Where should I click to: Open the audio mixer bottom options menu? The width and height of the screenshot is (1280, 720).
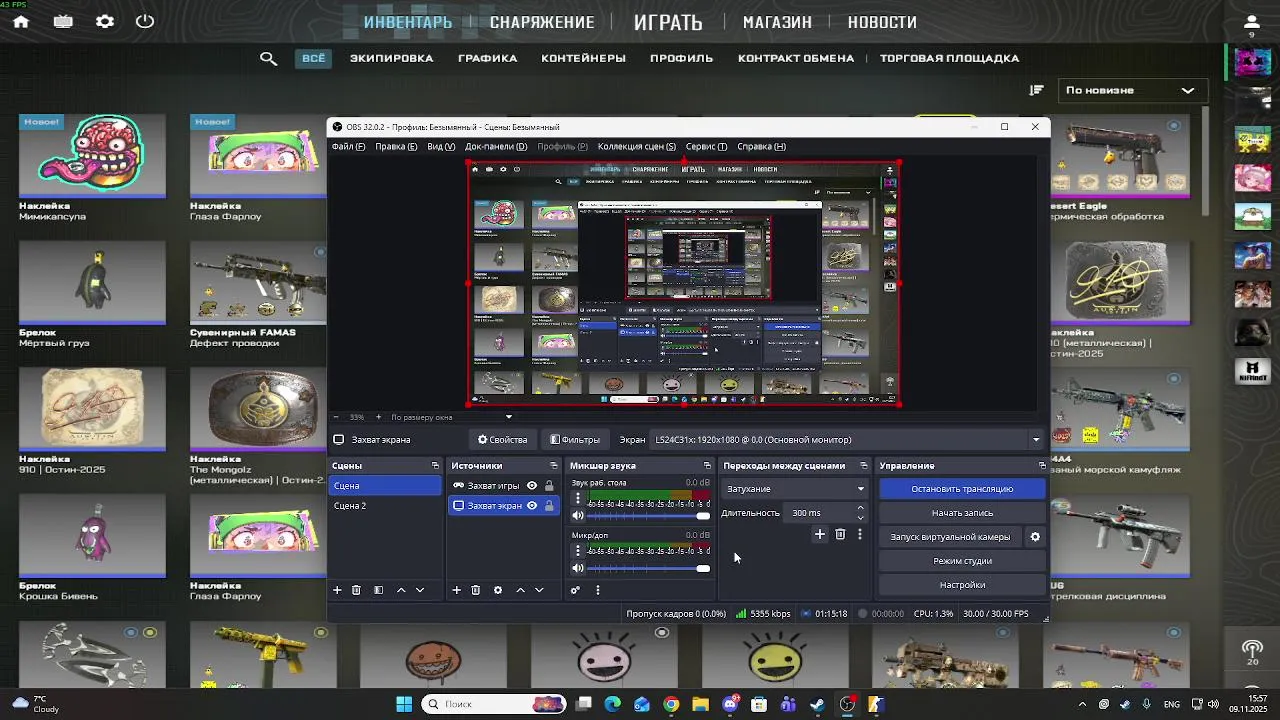pyautogui.click(x=598, y=590)
